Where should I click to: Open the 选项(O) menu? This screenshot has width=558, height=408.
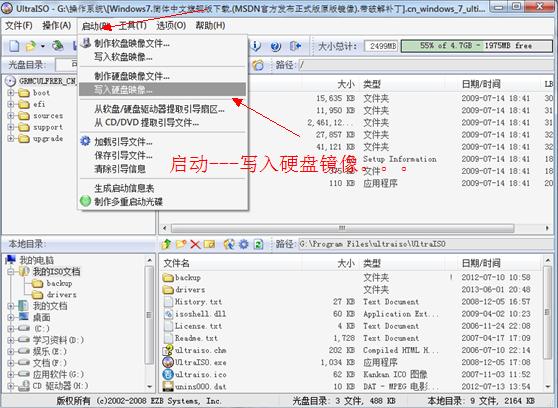pos(171,26)
